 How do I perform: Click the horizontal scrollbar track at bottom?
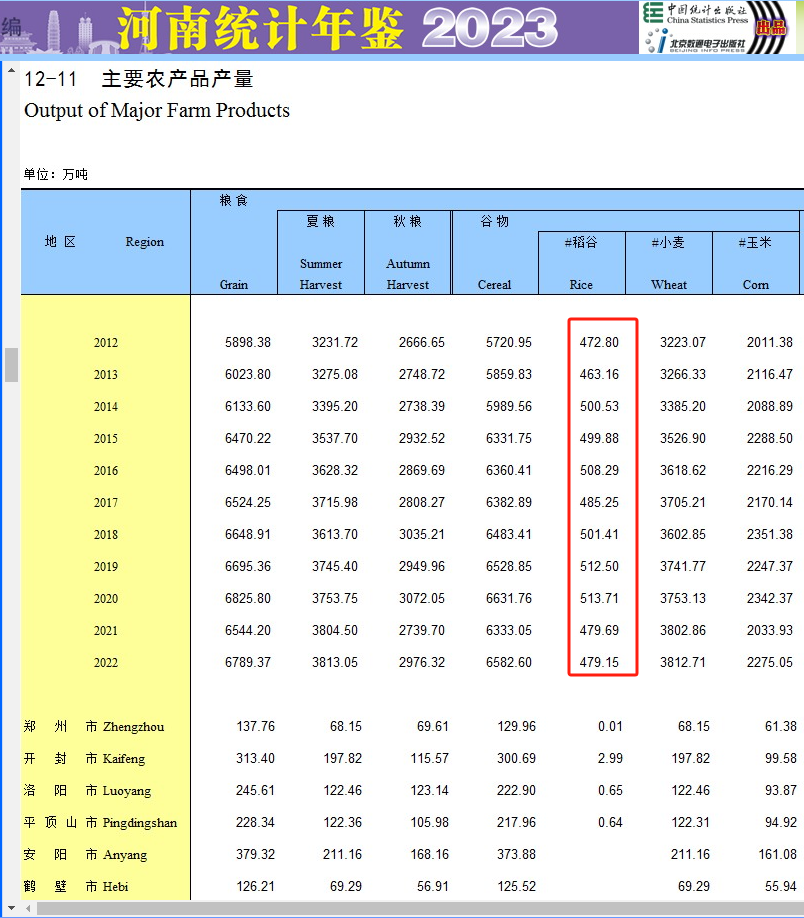[400, 909]
